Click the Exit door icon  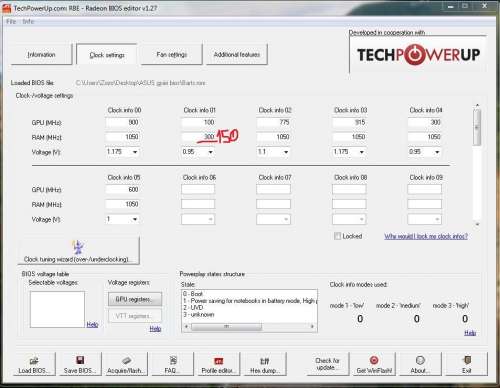pos(467,360)
